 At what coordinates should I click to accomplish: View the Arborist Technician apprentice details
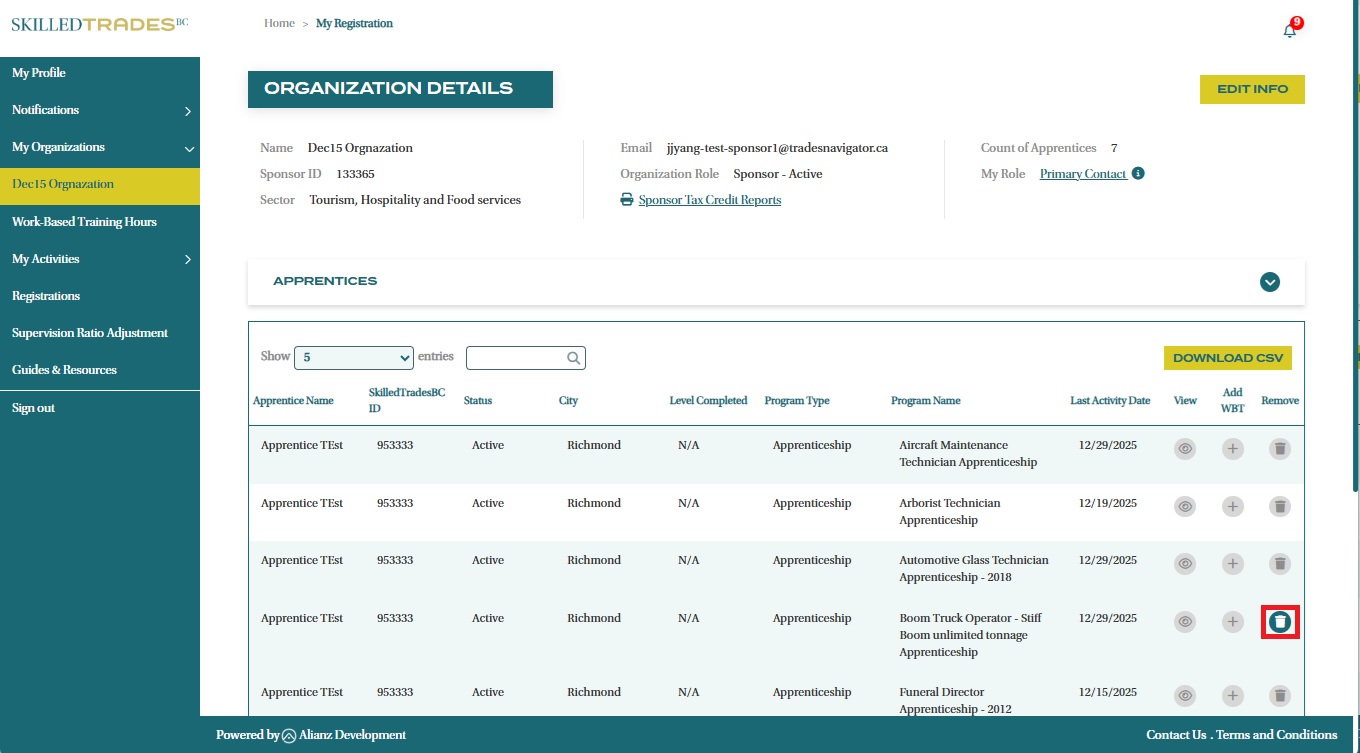click(1185, 507)
